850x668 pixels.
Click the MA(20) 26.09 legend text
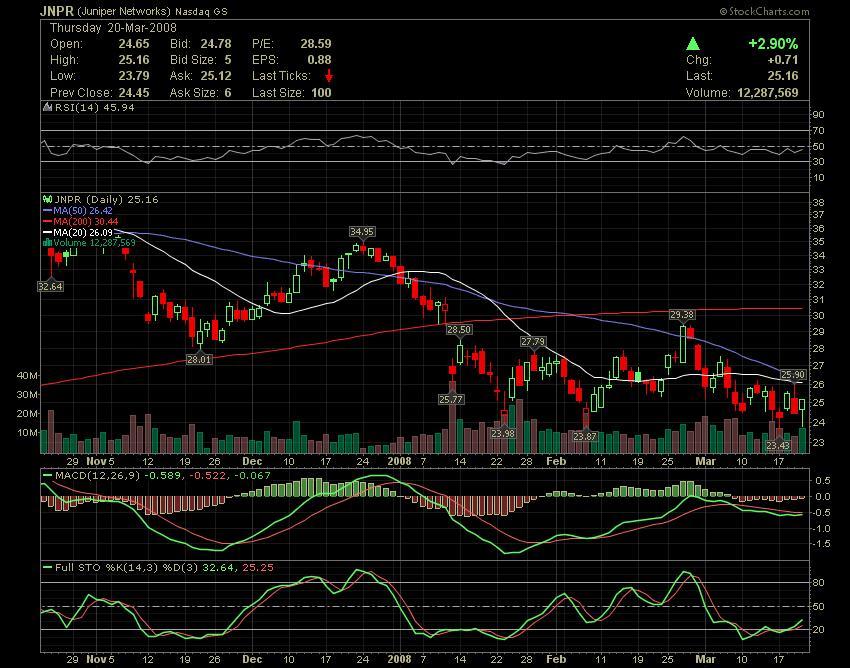(x=83, y=233)
